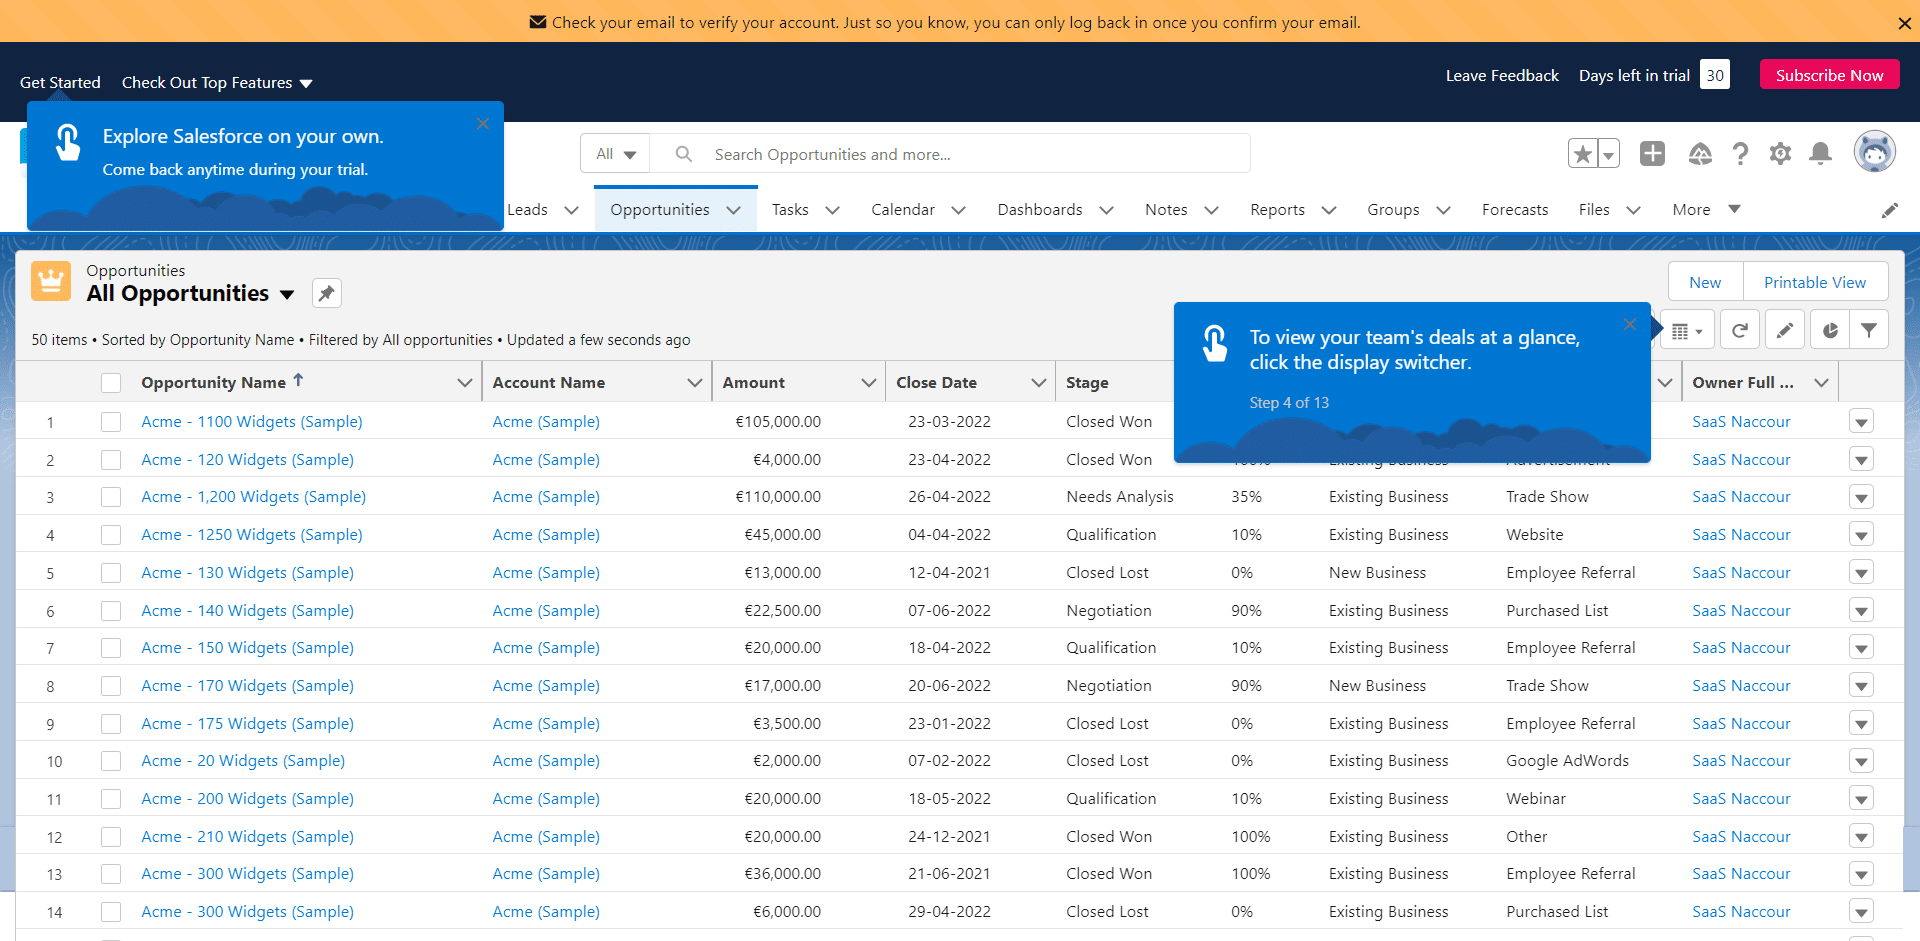
Task: Open the Forecasts tab
Action: click(1515, 210)
